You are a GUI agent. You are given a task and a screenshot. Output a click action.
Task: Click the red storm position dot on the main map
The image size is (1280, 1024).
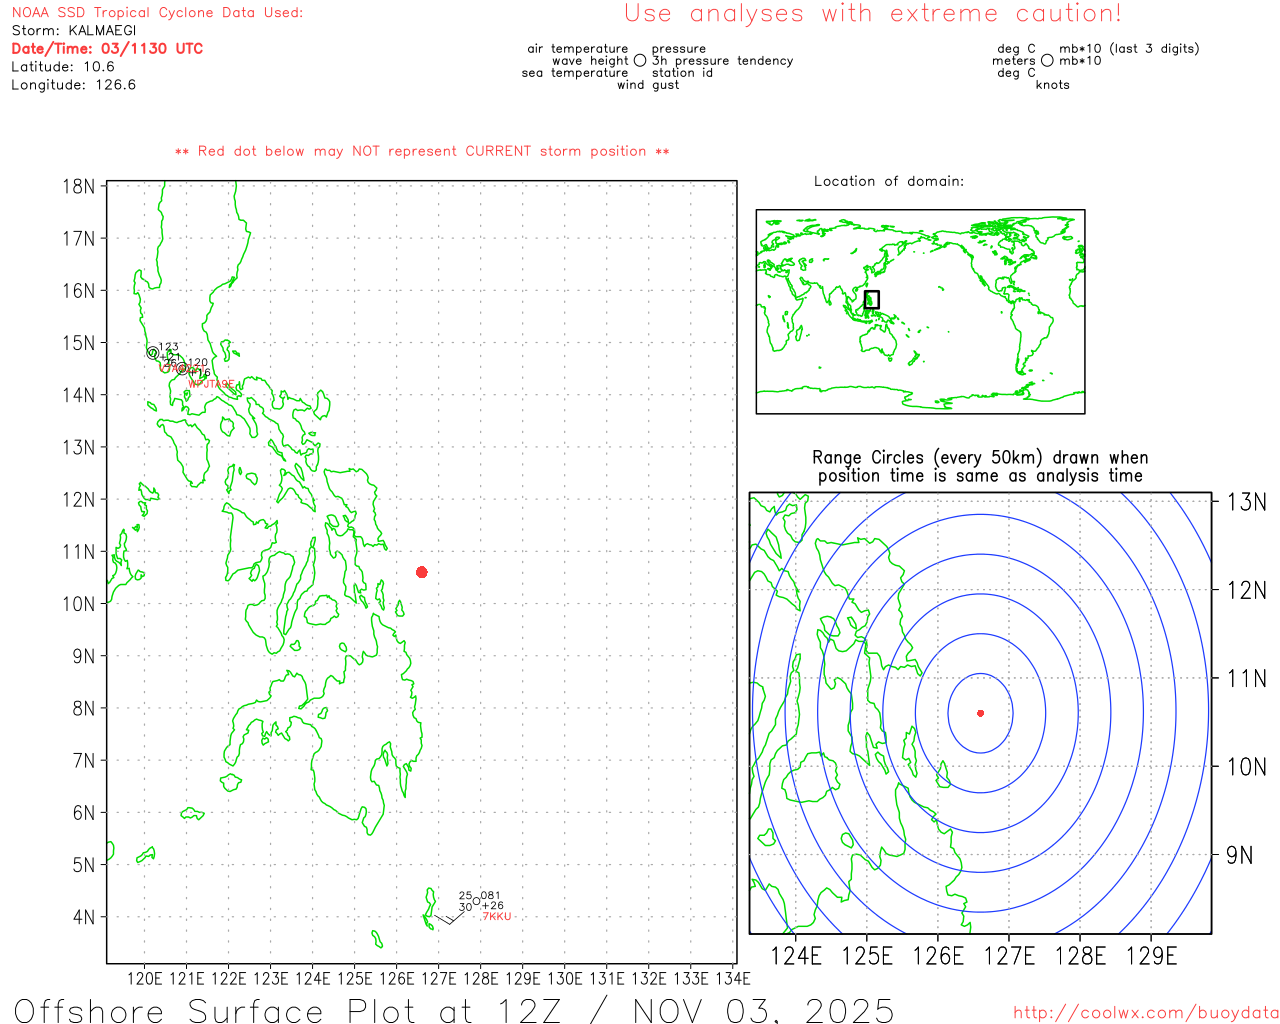pos(422,572)
